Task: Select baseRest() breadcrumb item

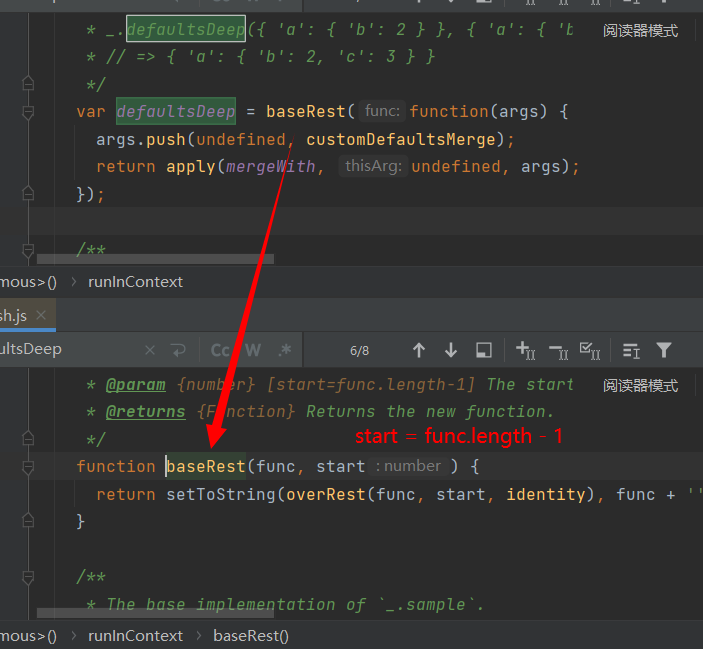Action: tap(250, 635)
